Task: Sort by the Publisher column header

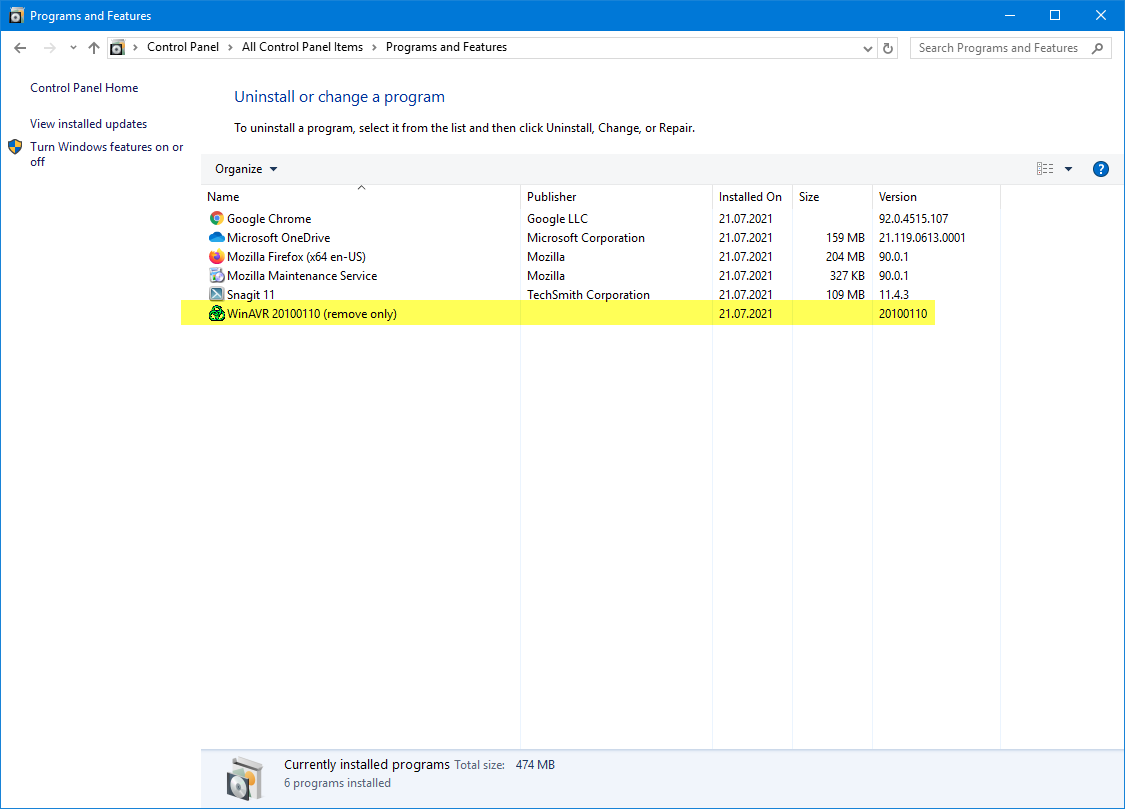Action: point(616,196)
